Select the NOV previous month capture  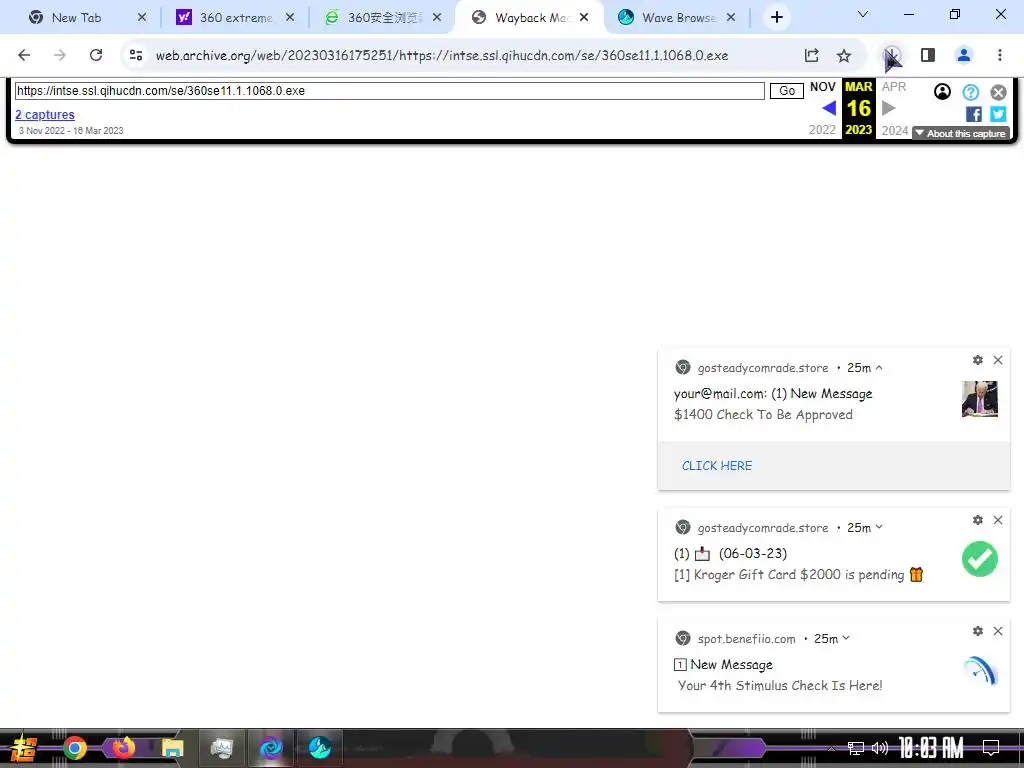click(822, 87)
